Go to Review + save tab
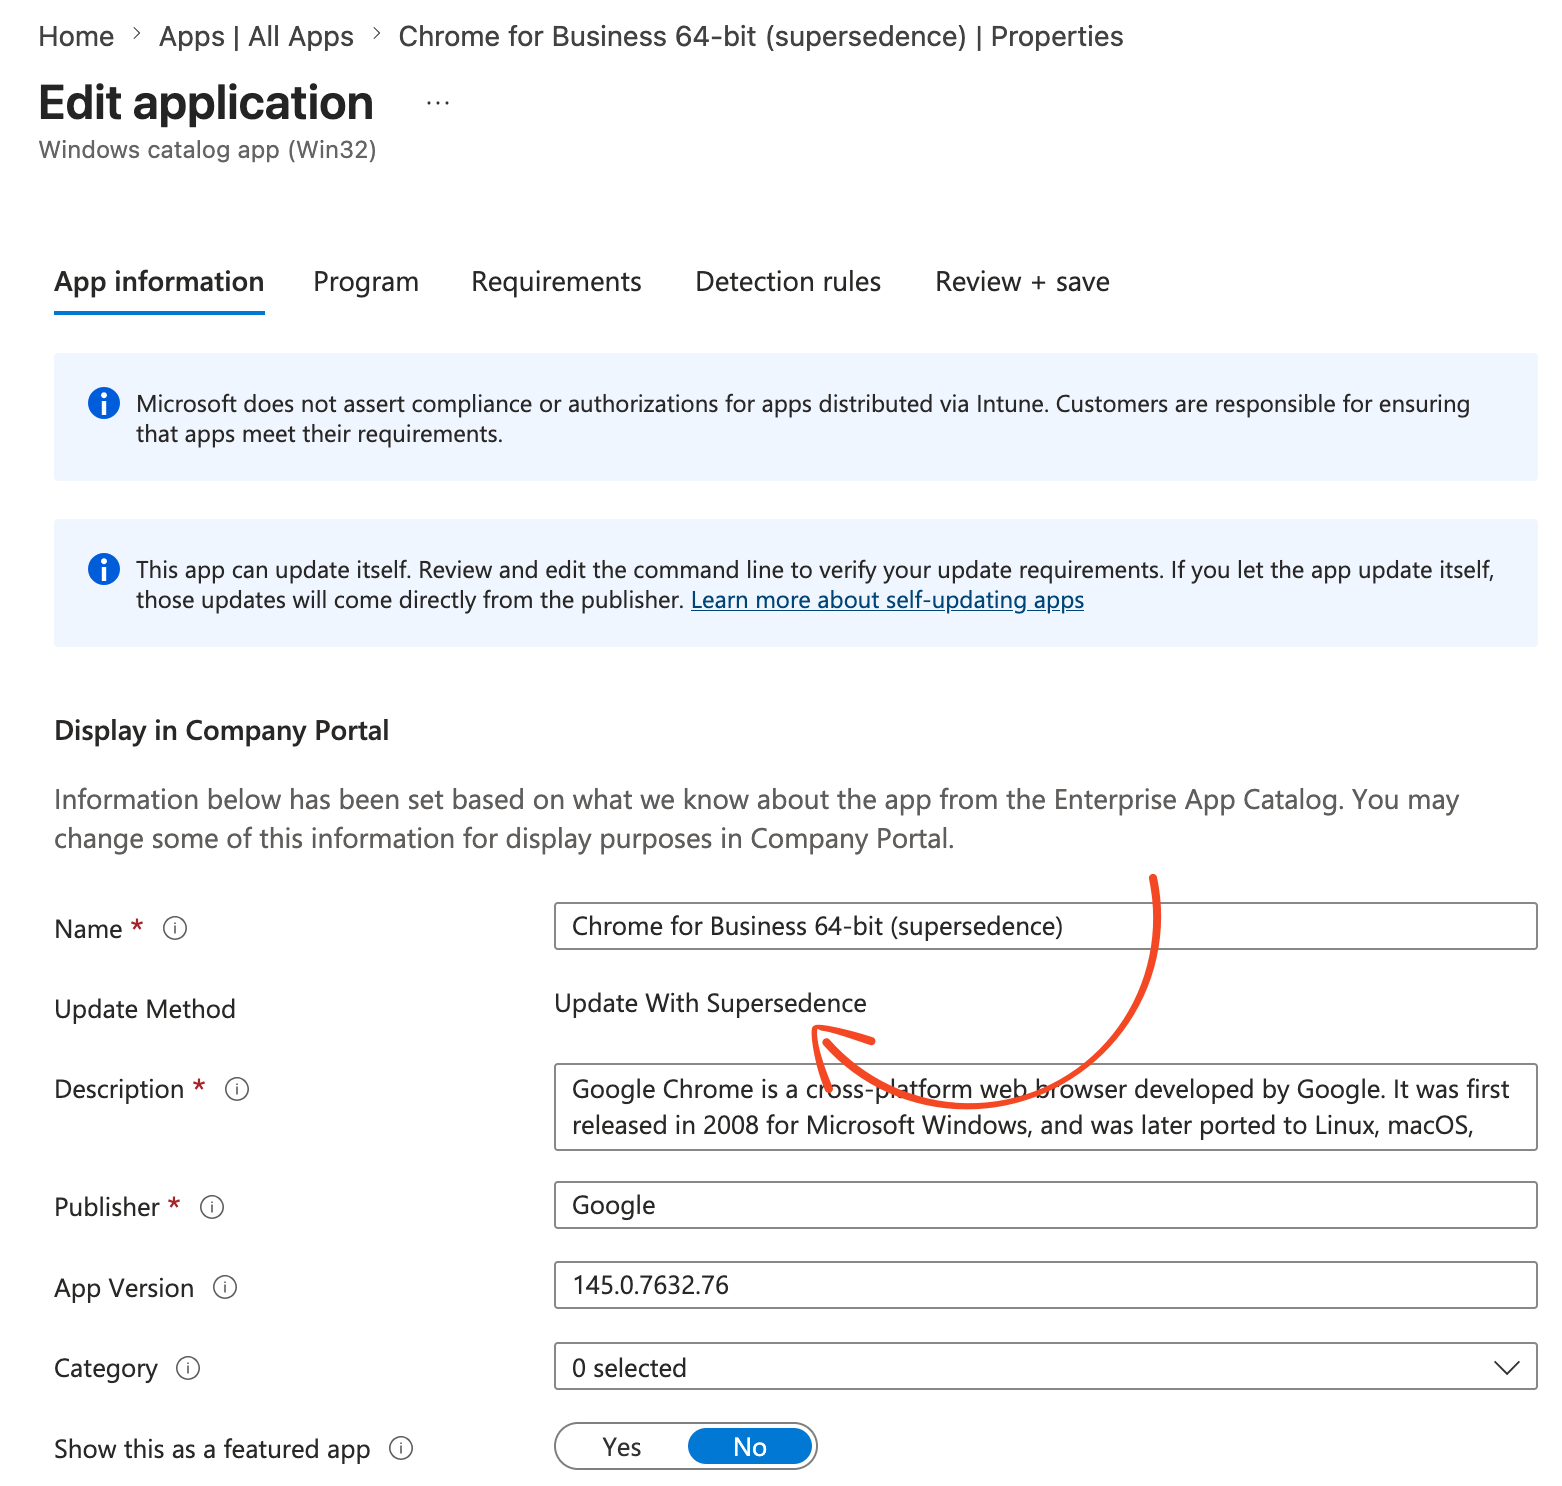 click(x=1022, y=282)
